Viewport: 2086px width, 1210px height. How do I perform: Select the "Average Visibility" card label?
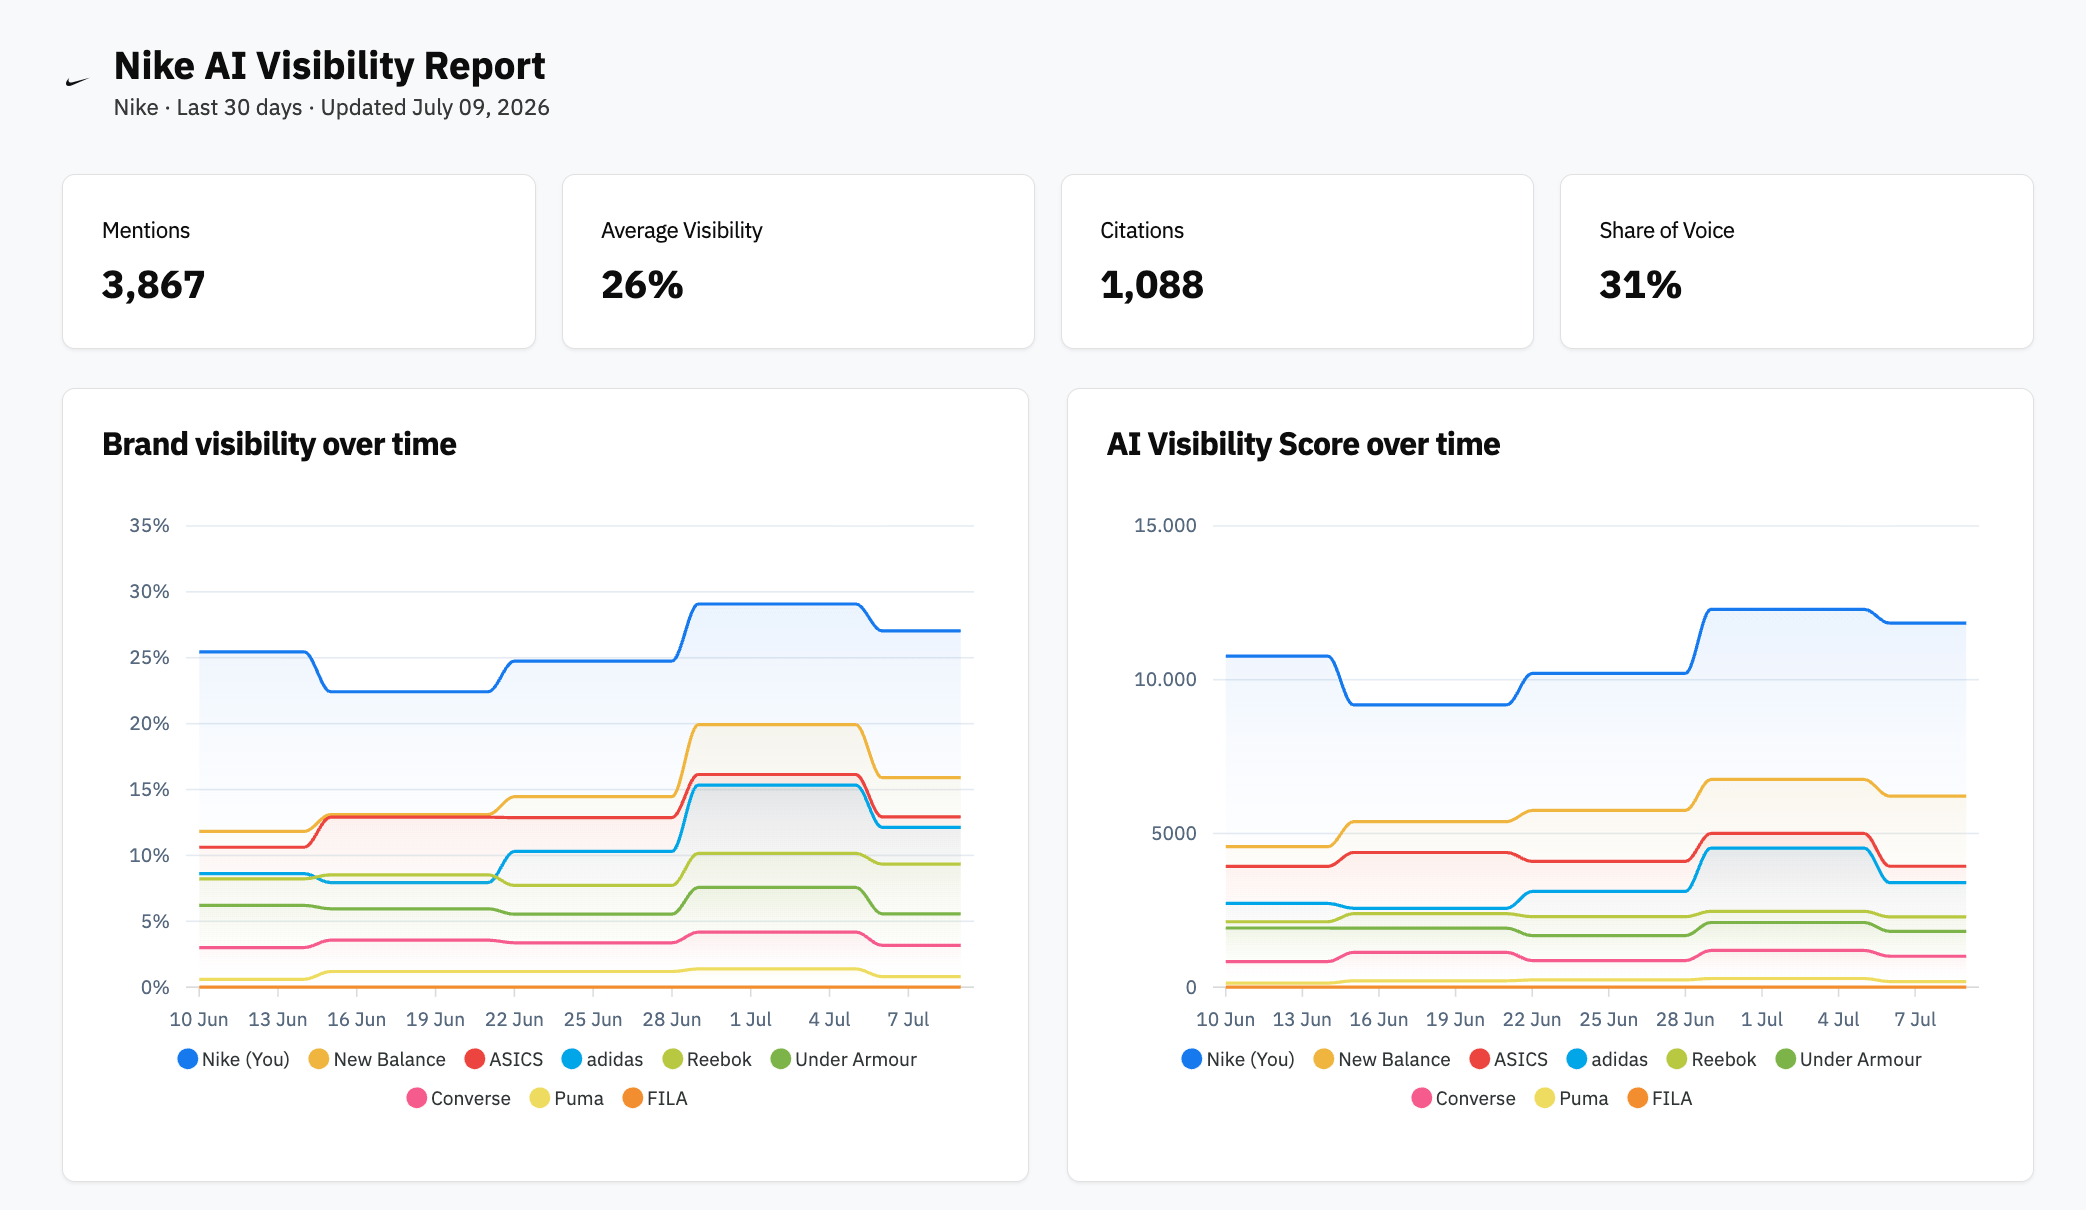click(682, 230)
